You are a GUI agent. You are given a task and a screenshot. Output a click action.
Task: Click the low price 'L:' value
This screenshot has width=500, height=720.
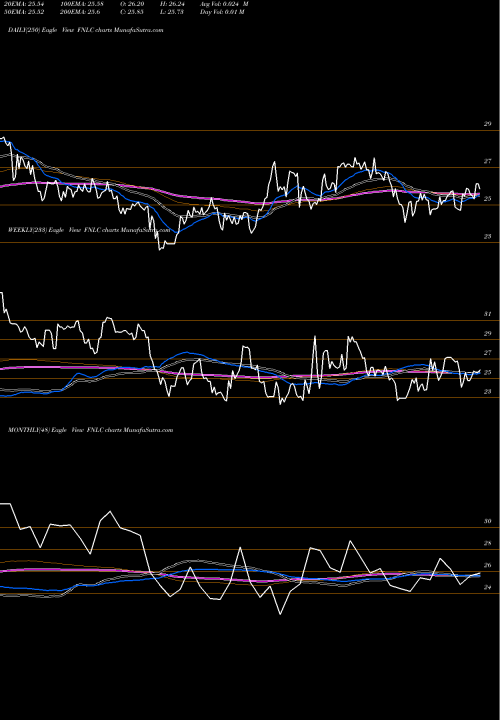tap(172, 12)
